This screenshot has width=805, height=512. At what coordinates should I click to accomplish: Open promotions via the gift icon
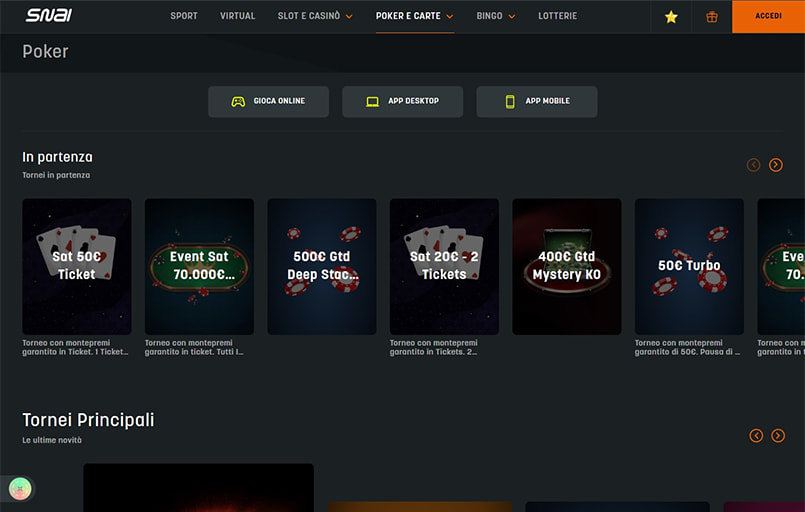tap(712, 17)
